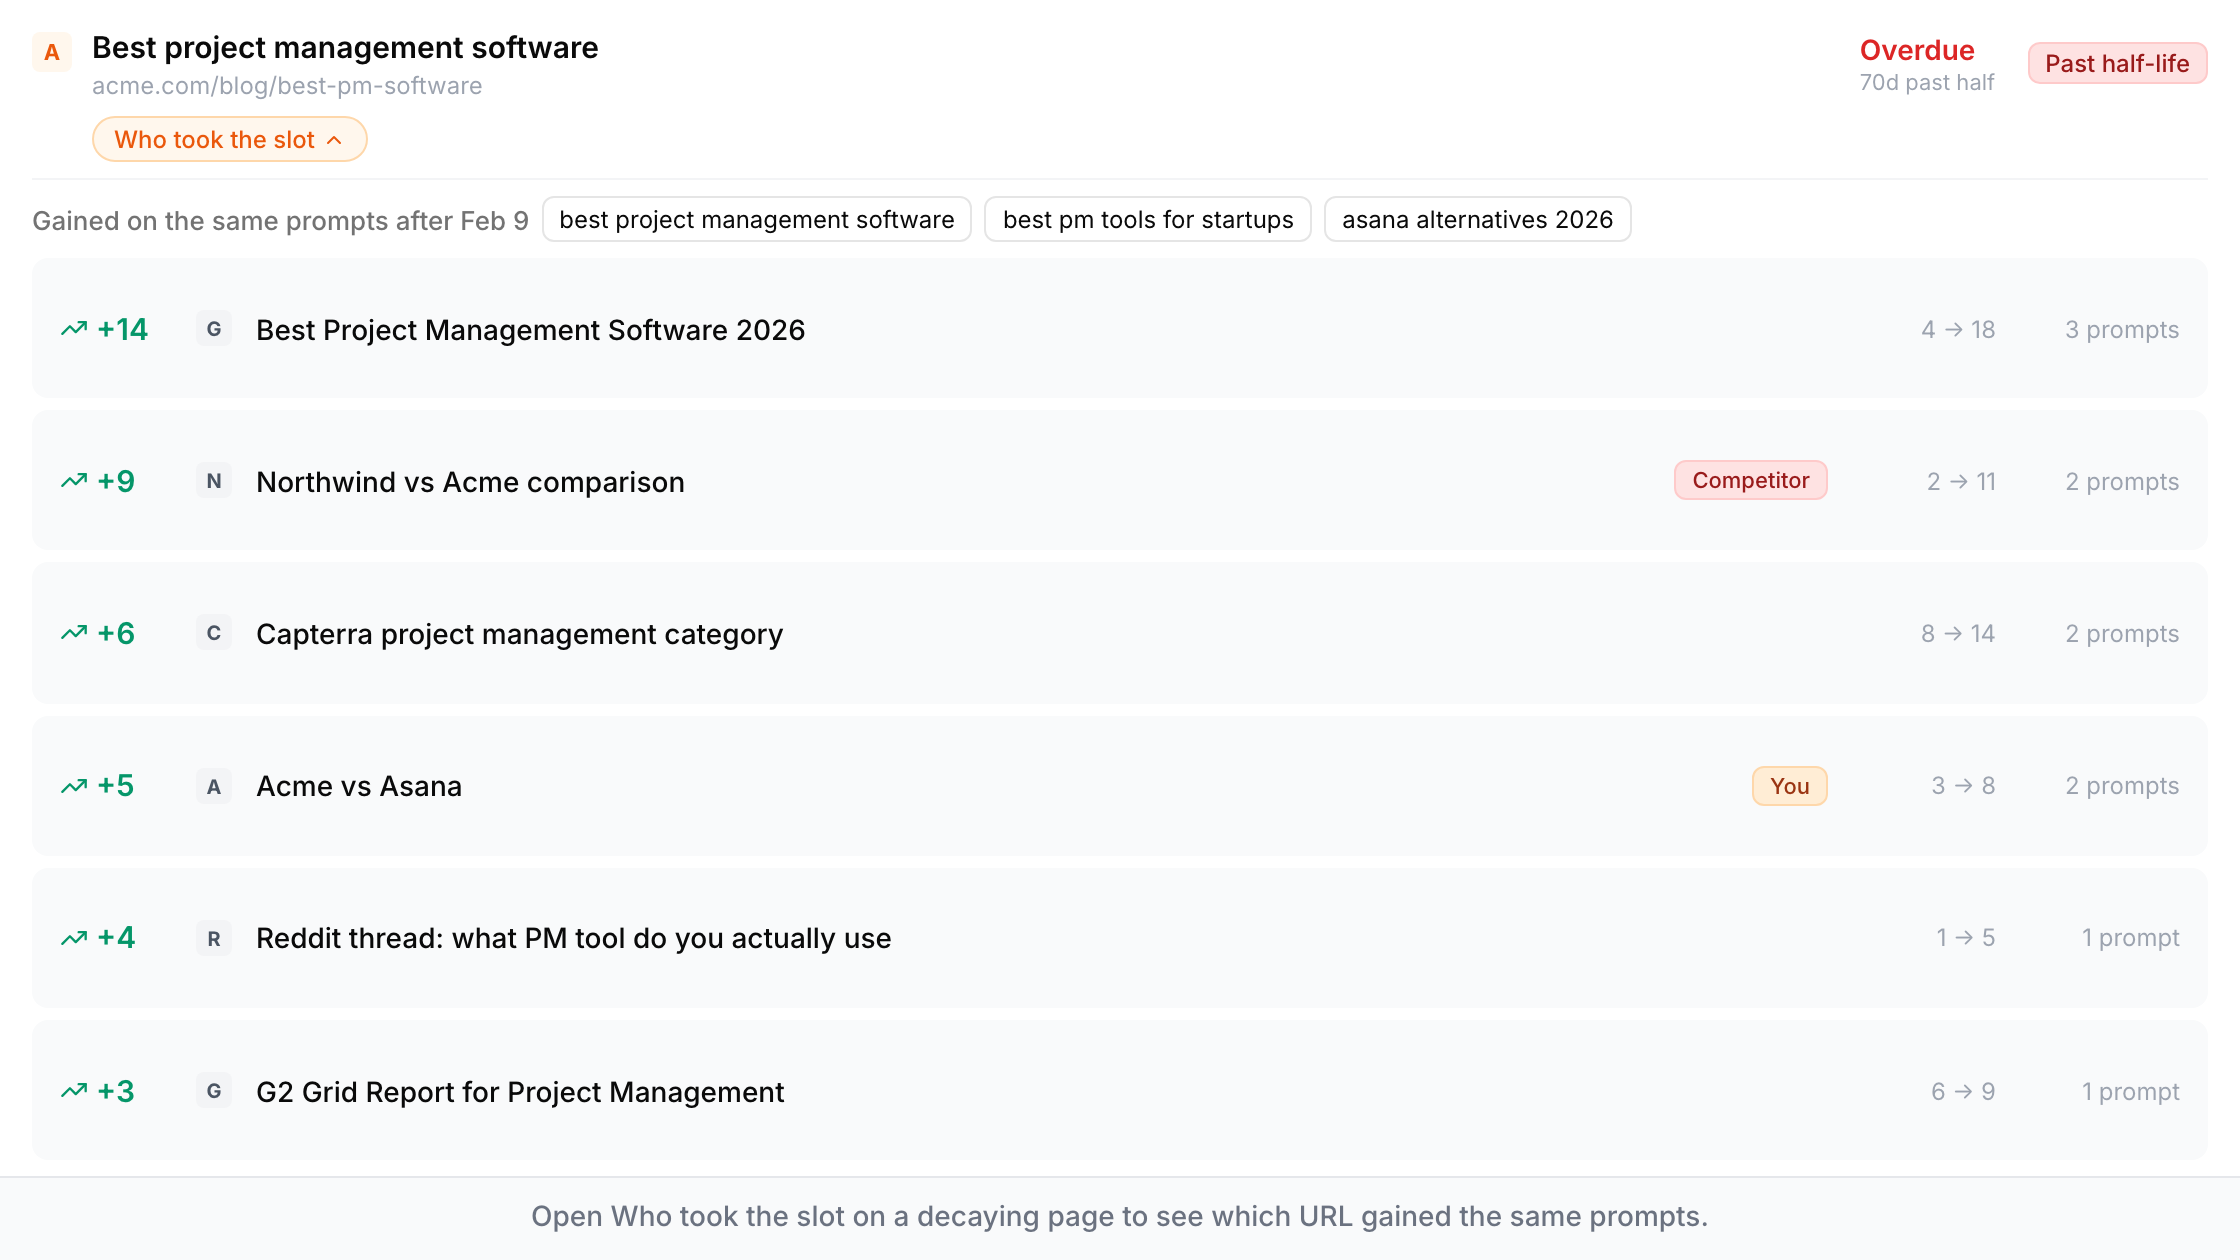Open 'Northwind vs Acme comparison' result
Image resolution: width=2240 pixels, height=1260 pixels.
[470, 482]
